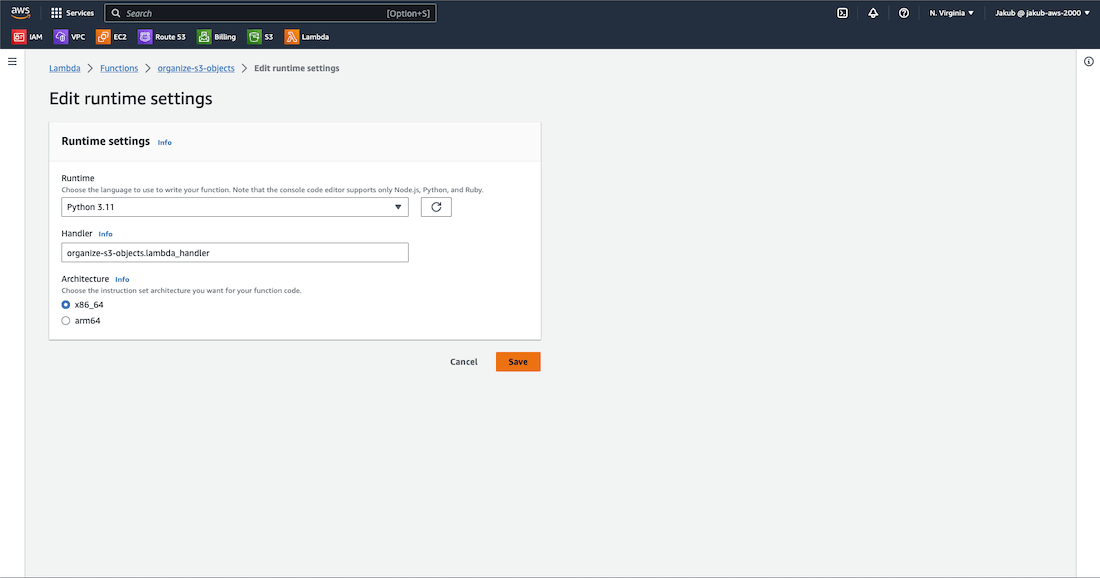
Task: Open the Services grid menu
Action: 72,13
